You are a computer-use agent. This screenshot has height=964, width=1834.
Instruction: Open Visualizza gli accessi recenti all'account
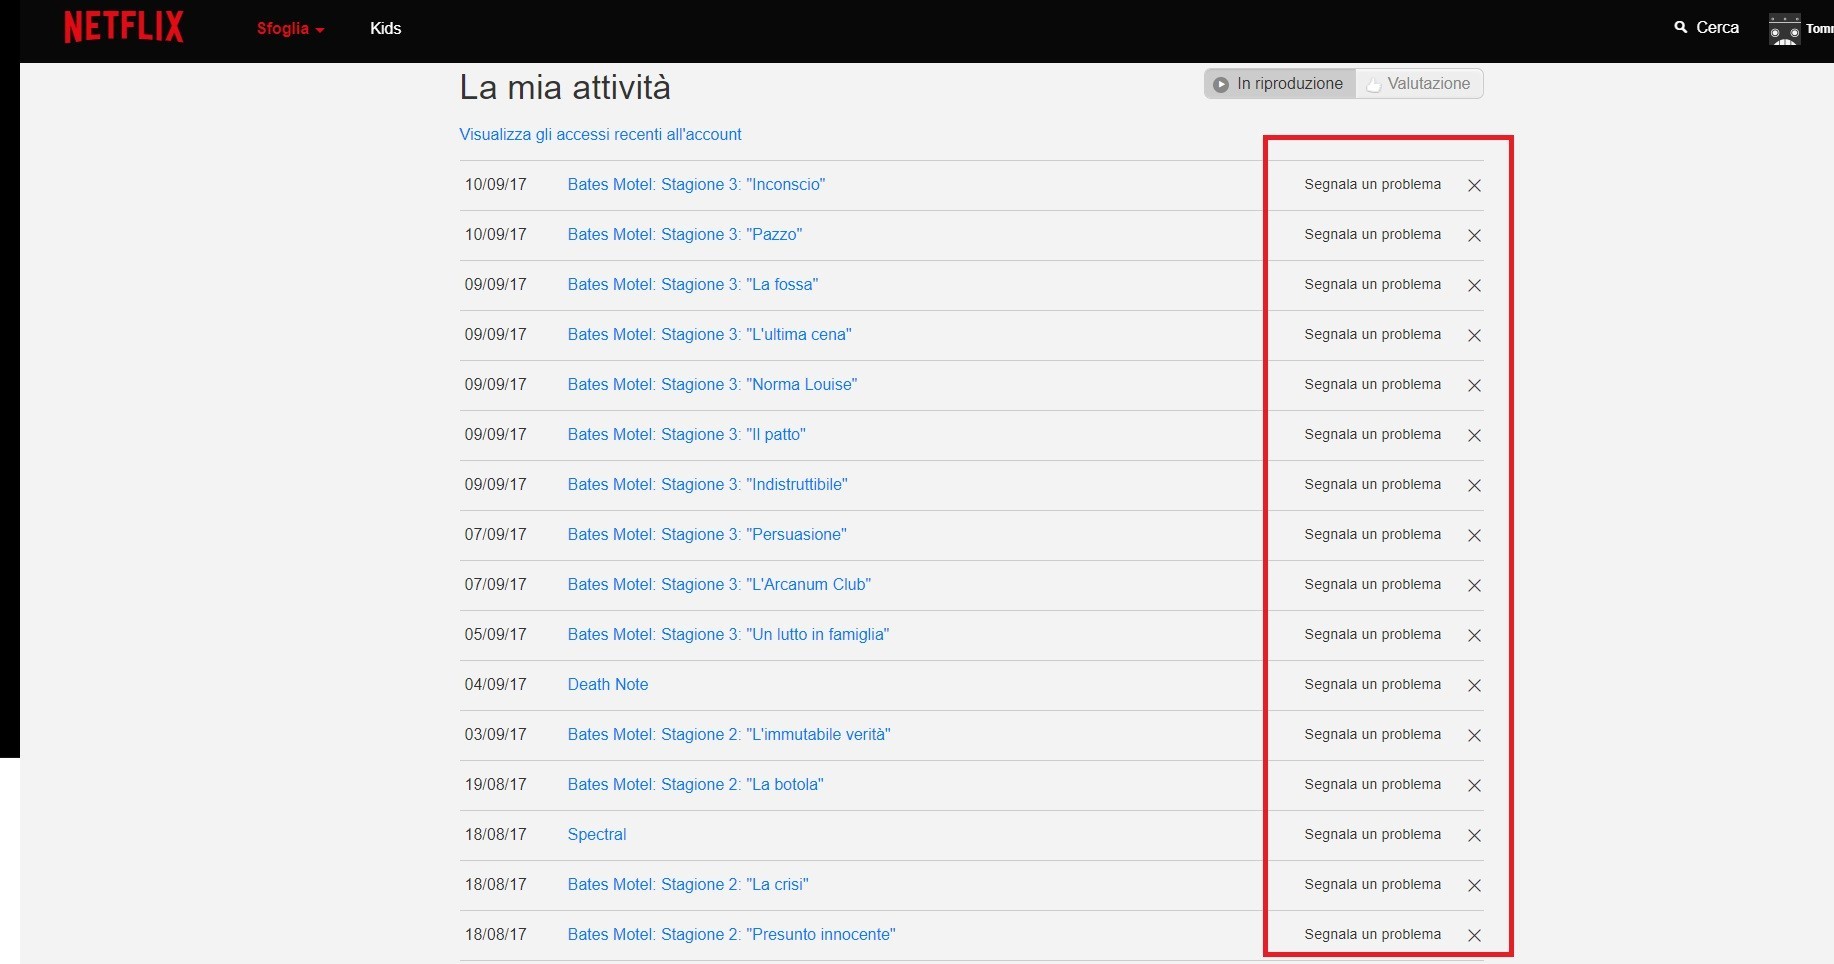tap(600, 134)
